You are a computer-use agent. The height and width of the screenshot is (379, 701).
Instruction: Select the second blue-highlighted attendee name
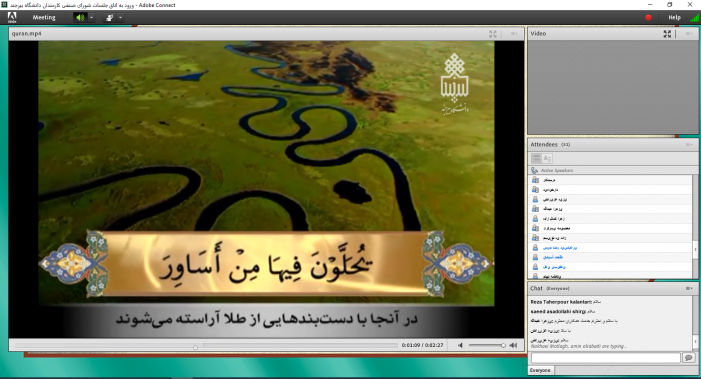click(553, 257)
